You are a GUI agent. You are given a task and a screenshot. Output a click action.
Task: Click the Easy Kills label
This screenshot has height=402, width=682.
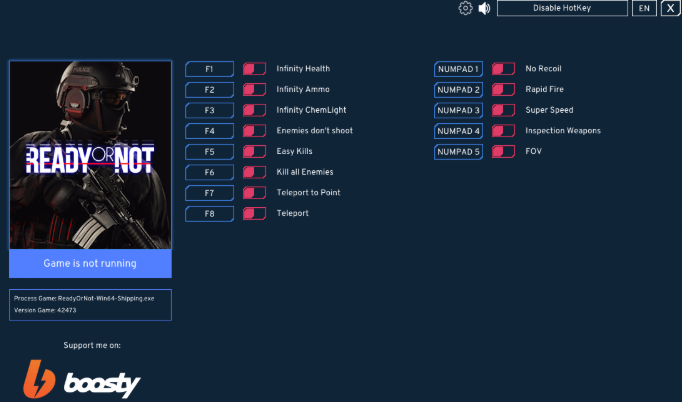(294, 151)
